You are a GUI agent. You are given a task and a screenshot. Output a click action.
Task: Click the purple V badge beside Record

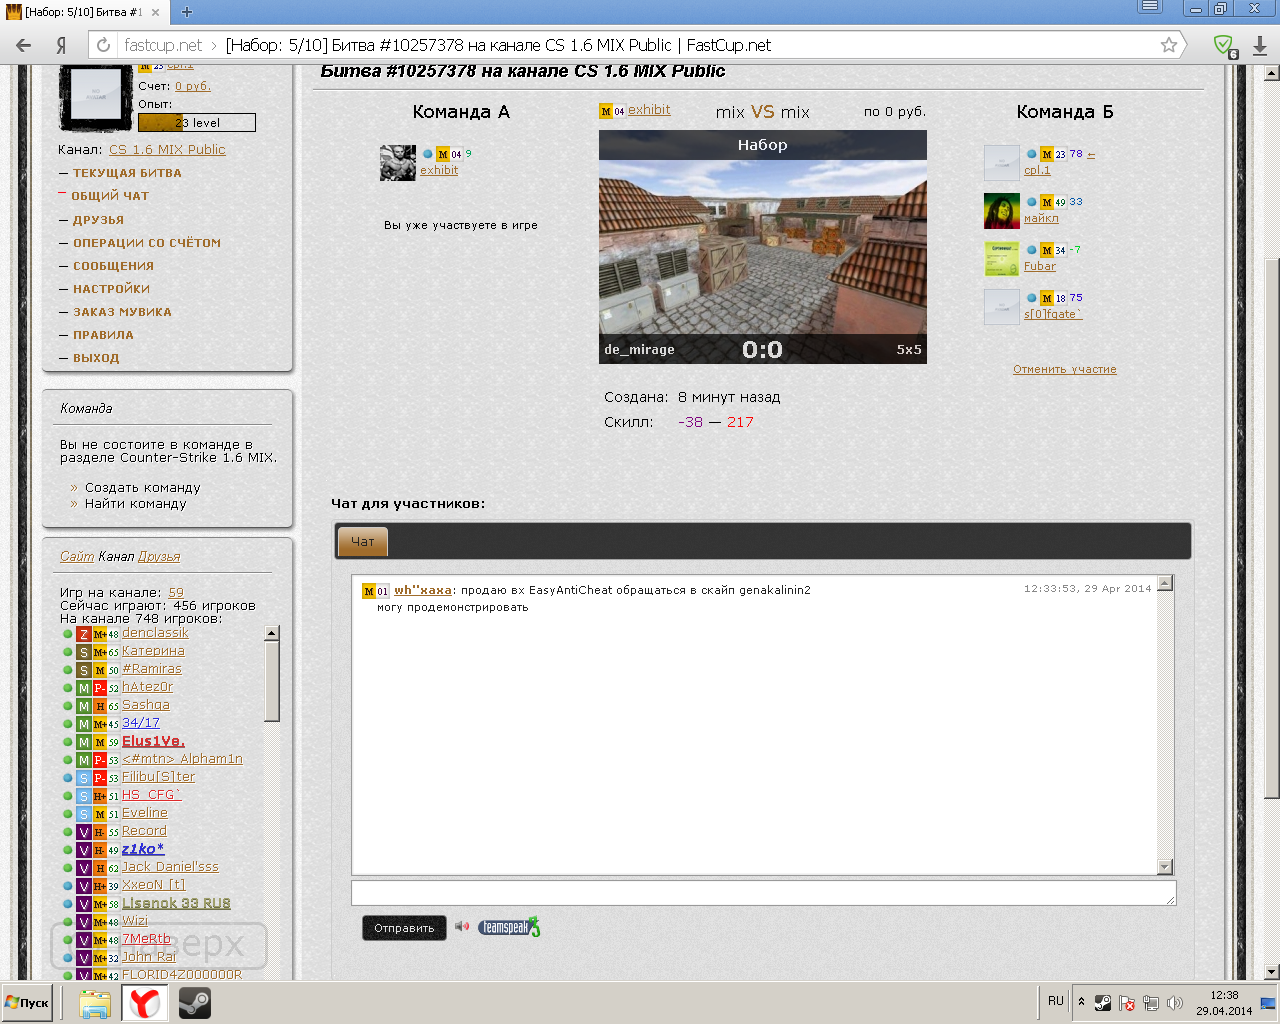84,832
